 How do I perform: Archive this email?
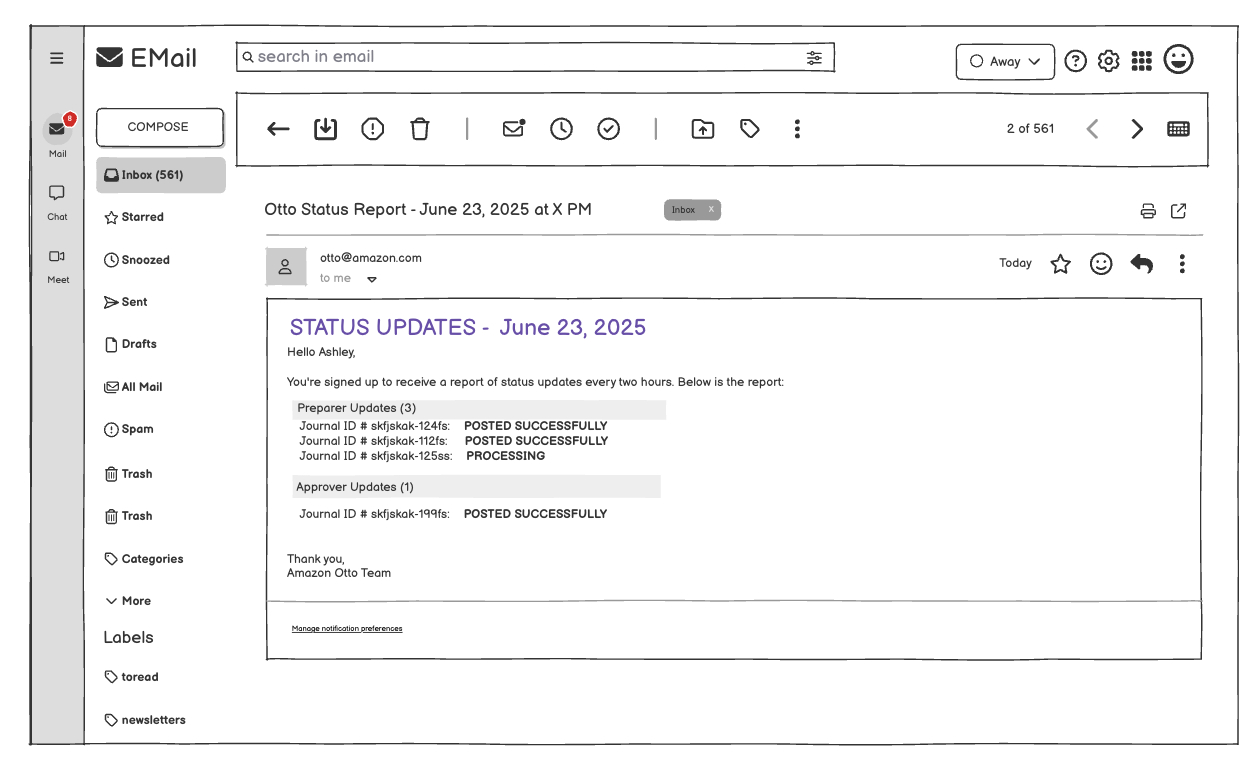(325, 129)
